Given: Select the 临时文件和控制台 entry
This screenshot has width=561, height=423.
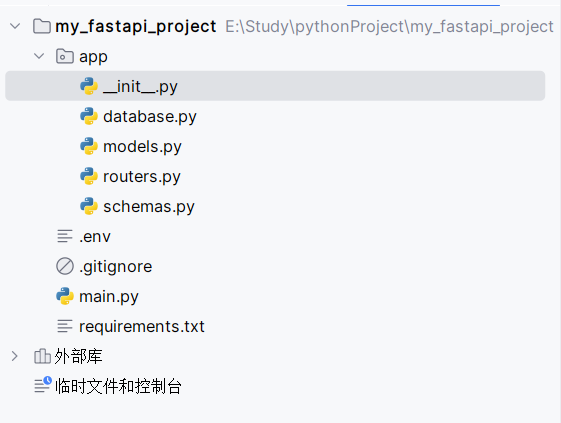Looking at the screenshot, I should tap(118, 386).
